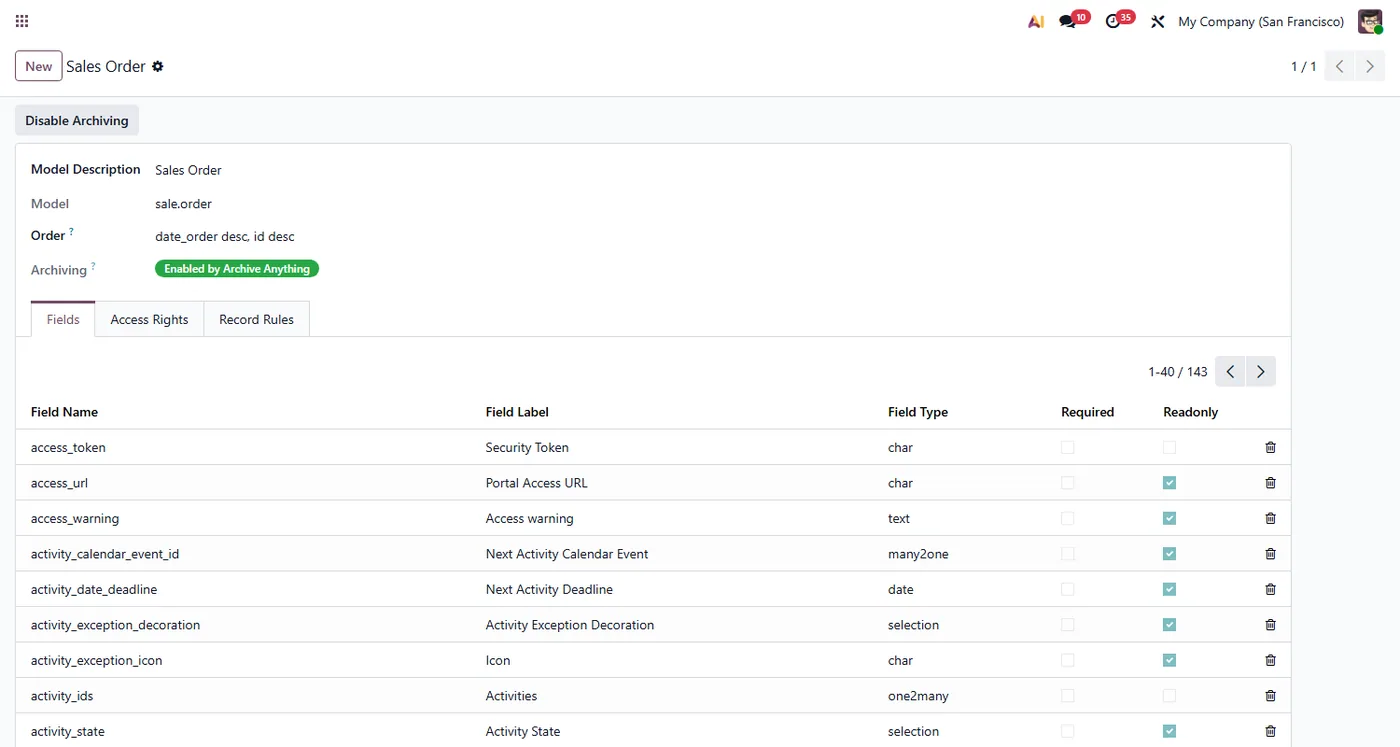Toggle Readonly checkbox for access_warning
1400x747 pixels.
(x=1169, y=519)
